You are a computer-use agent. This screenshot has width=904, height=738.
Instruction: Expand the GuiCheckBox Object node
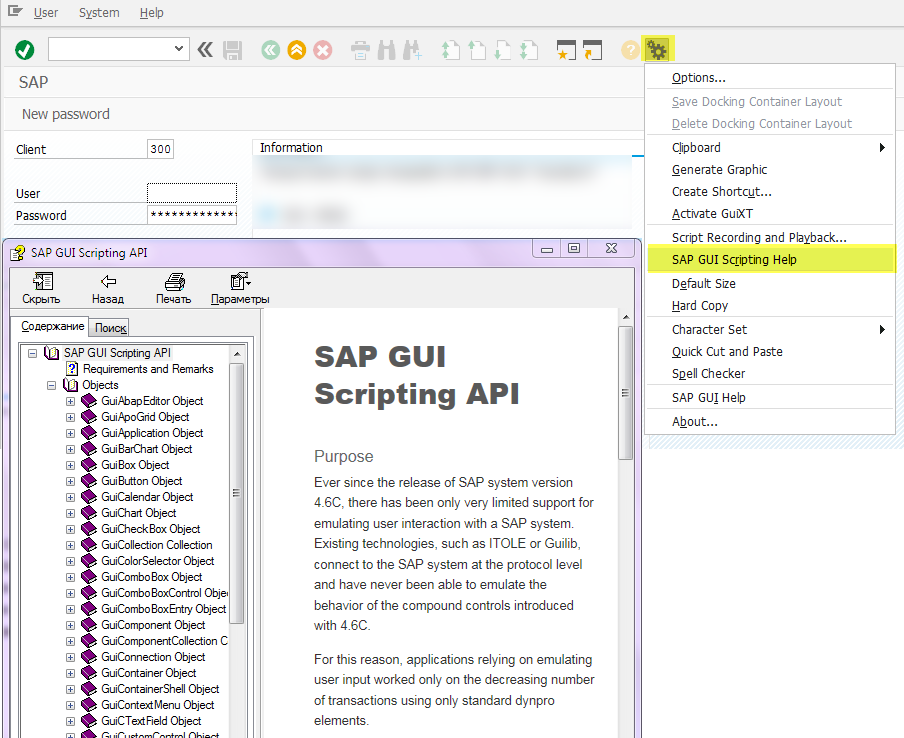tap(70, 529)
